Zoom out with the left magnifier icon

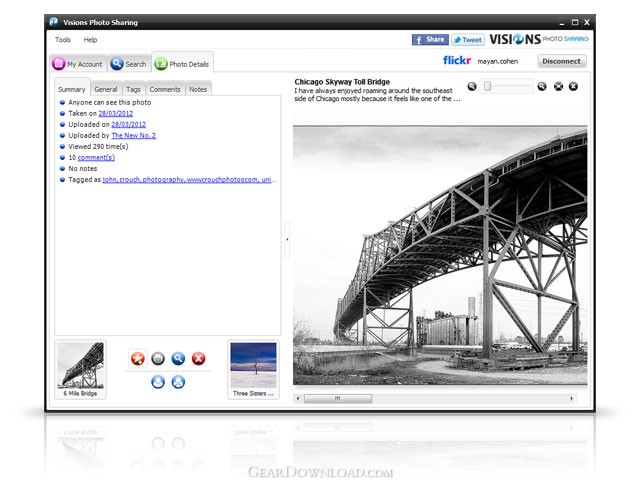(472, 86)
